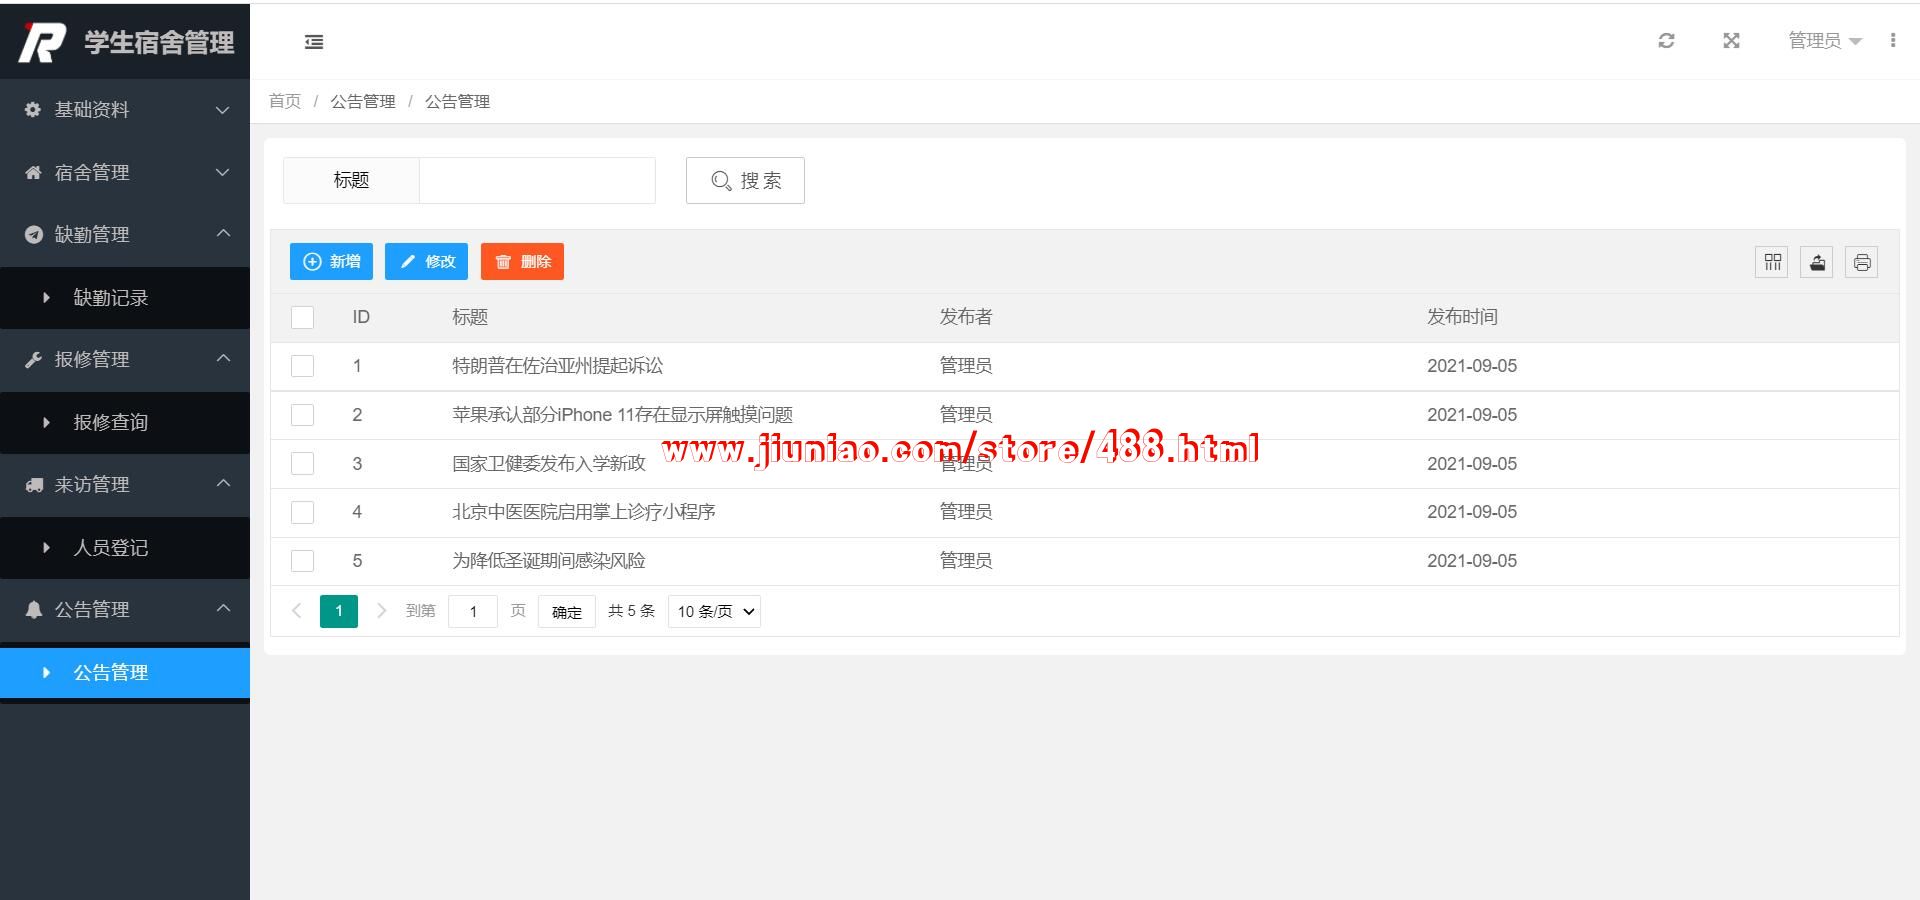Open the 缺勤记录 sidebar item
This screenshot has height=900, width=1920.
[111, 298]
